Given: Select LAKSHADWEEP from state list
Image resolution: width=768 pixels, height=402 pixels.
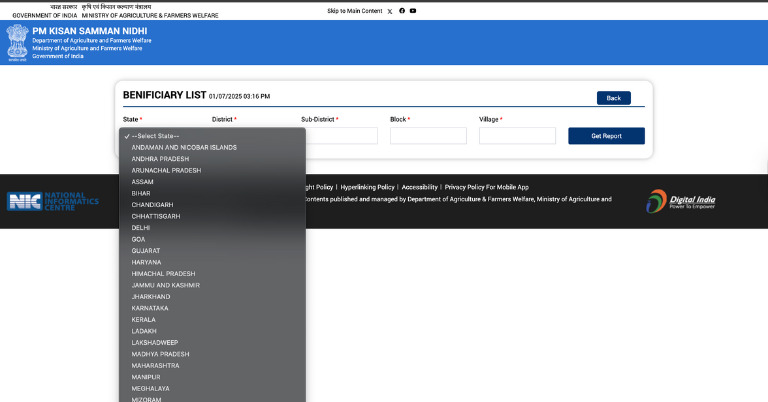Looking at the screenshot, I should (212, 343).
